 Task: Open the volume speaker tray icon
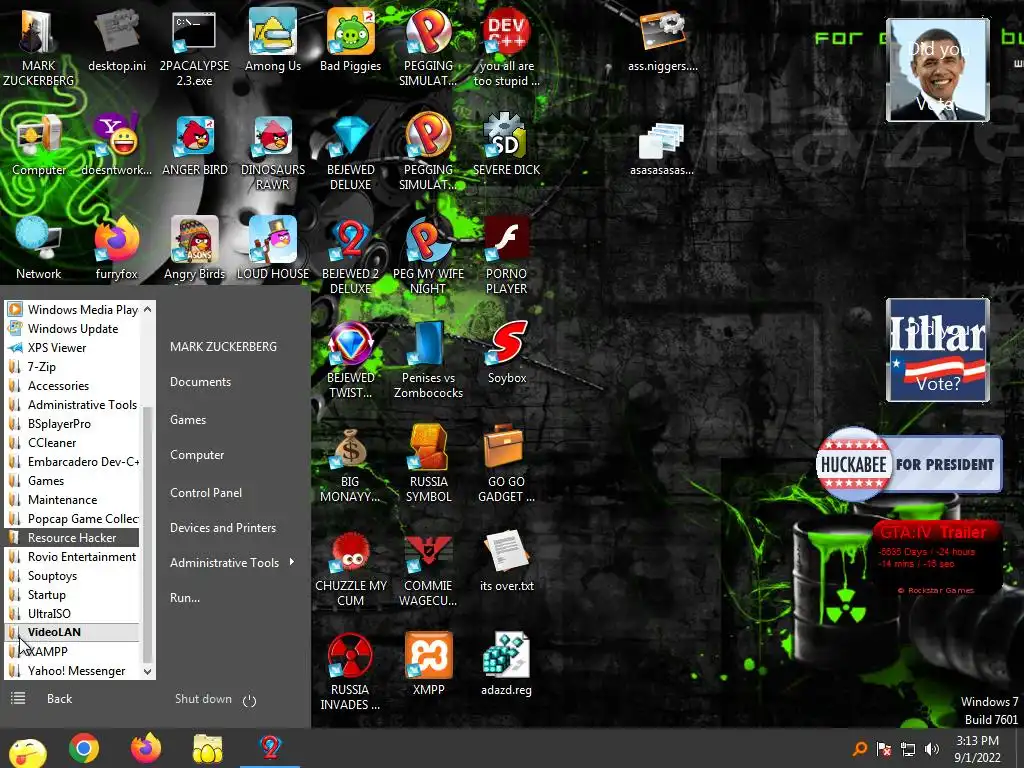(932, 749)
